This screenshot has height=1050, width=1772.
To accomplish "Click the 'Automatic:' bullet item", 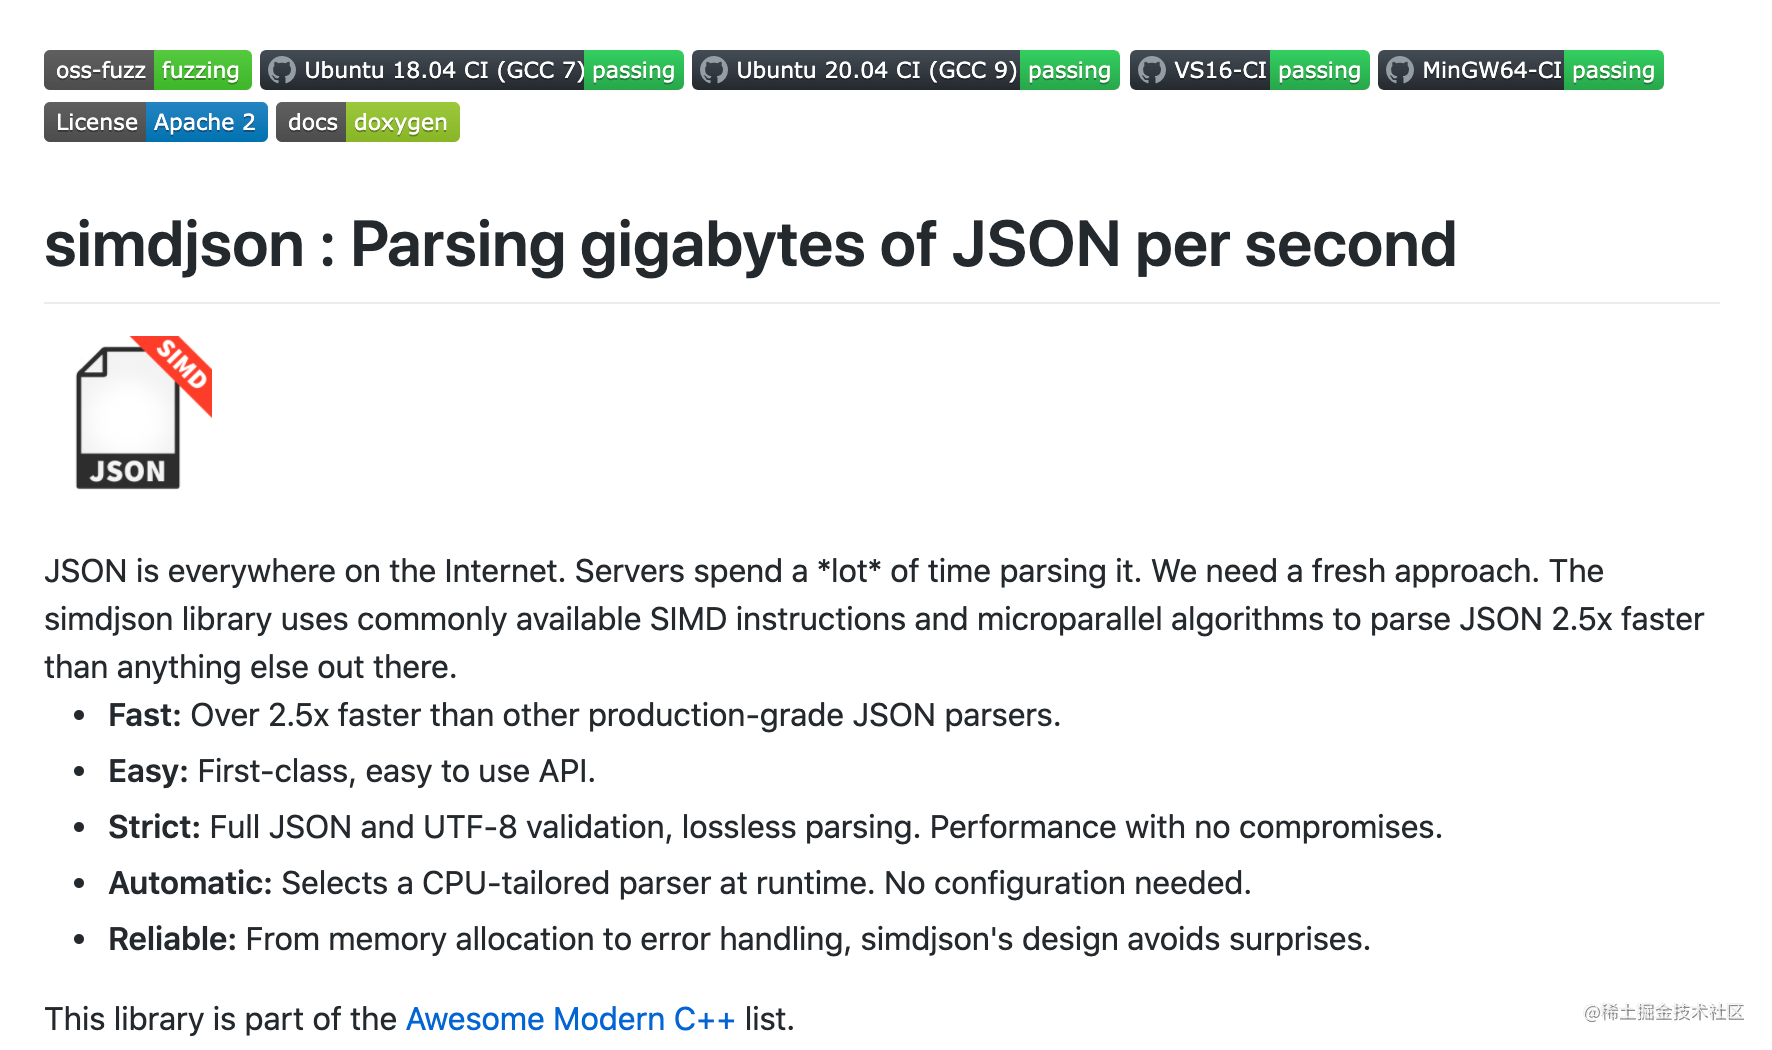I will 190,883.
